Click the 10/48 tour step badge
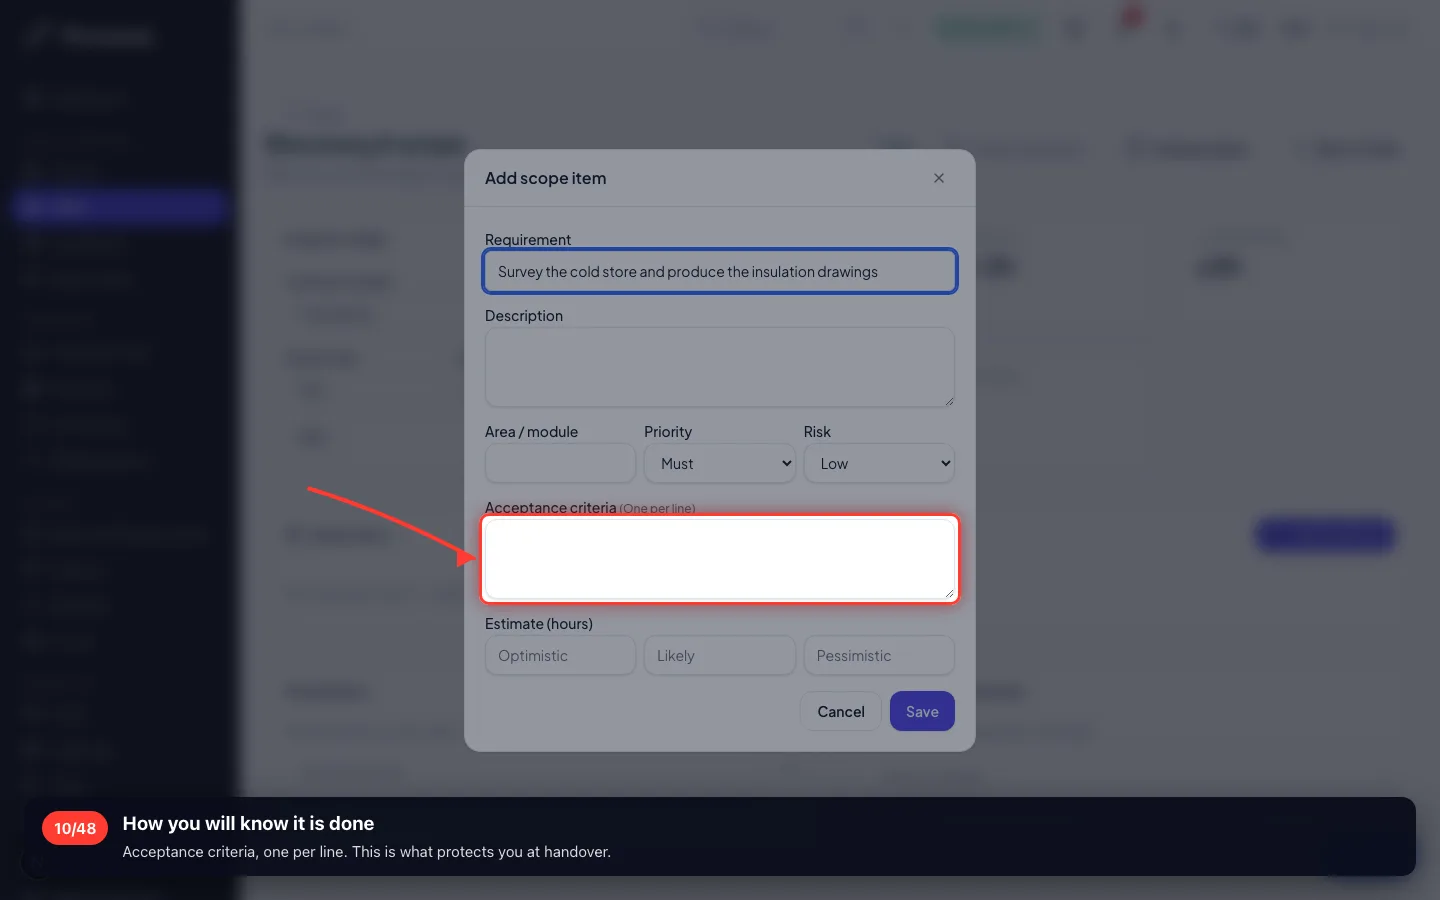The image size is (1440, 900). pyautogui.click(x=75, y=828)
